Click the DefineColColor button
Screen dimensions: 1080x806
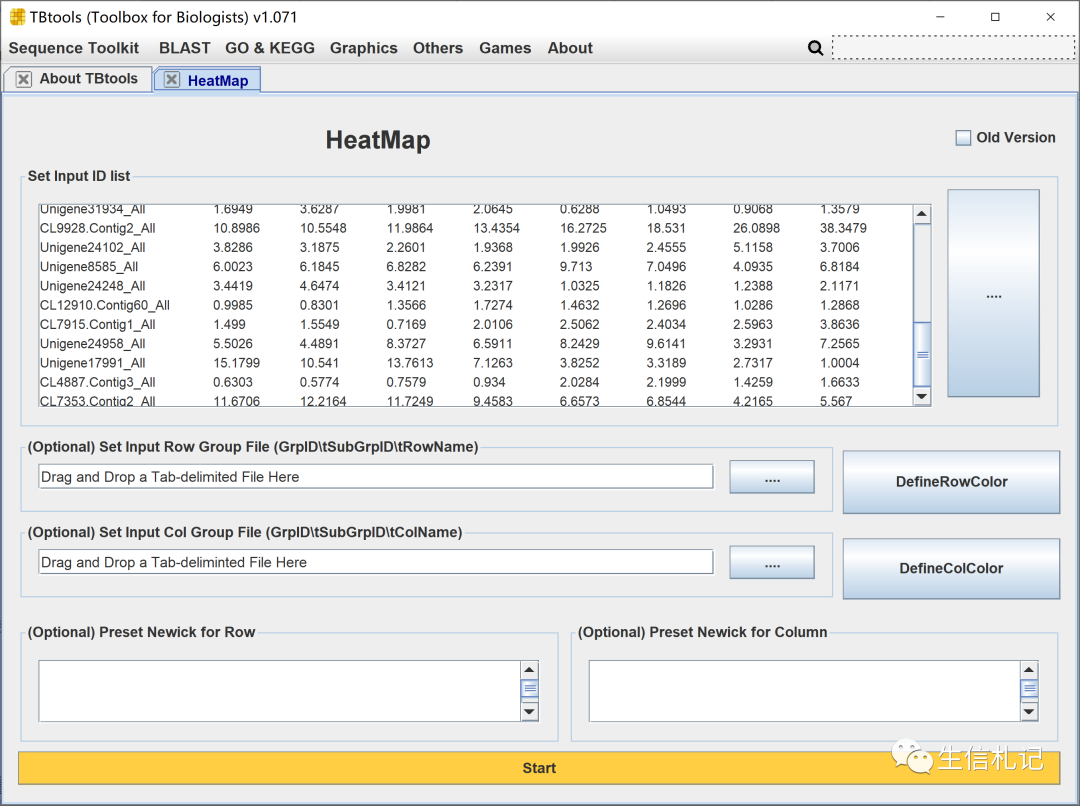click(x=951, y=568)
